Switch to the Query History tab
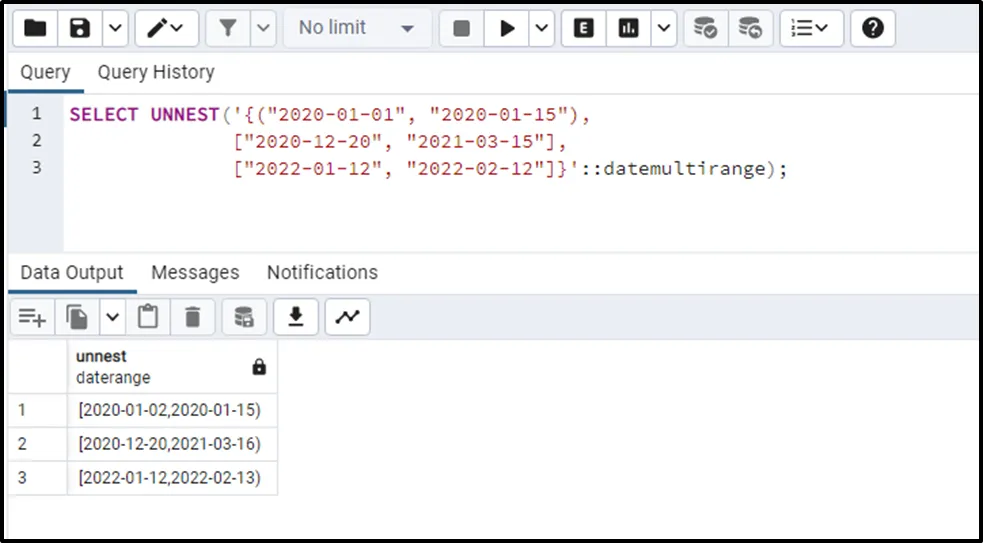This screenshot has width=983, height=543. coord(156,72)
